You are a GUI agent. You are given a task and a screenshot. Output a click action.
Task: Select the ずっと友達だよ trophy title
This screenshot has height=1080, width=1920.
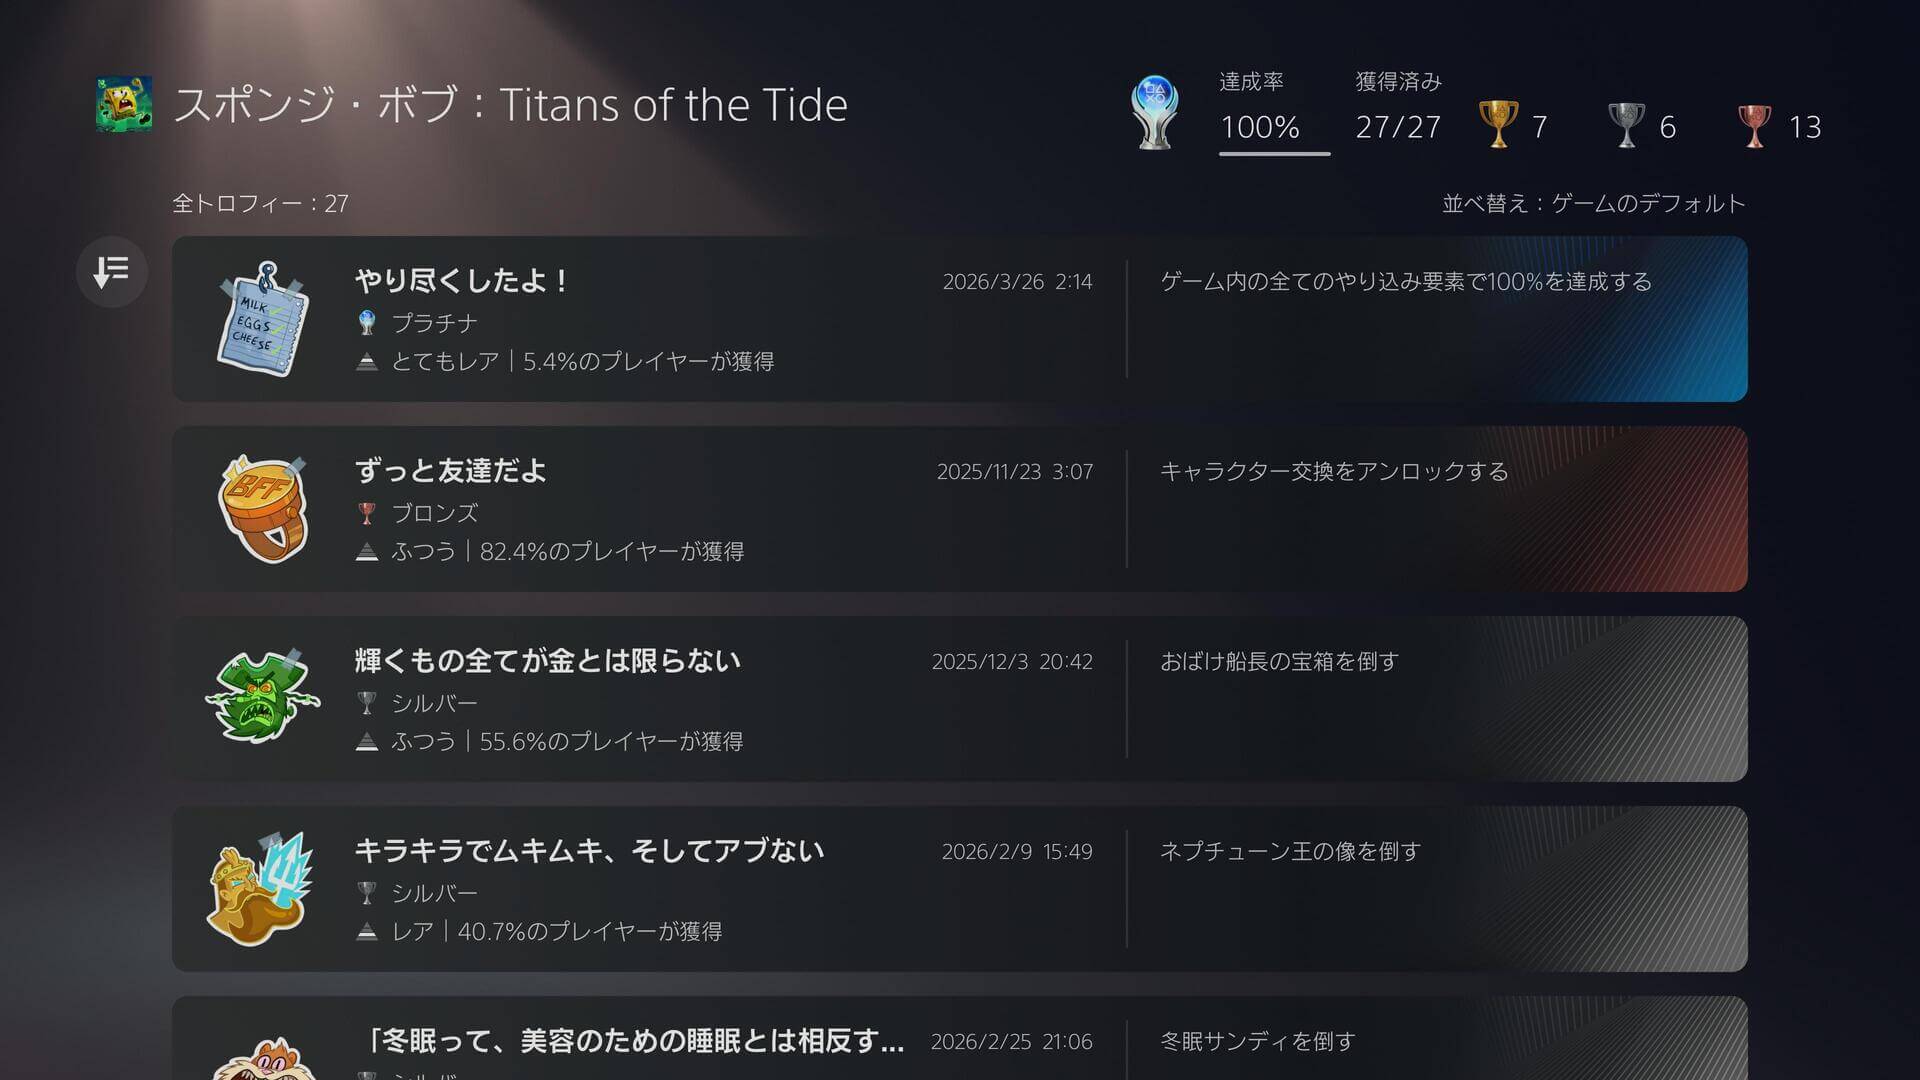pyautogui.click(x=451, y=471)
